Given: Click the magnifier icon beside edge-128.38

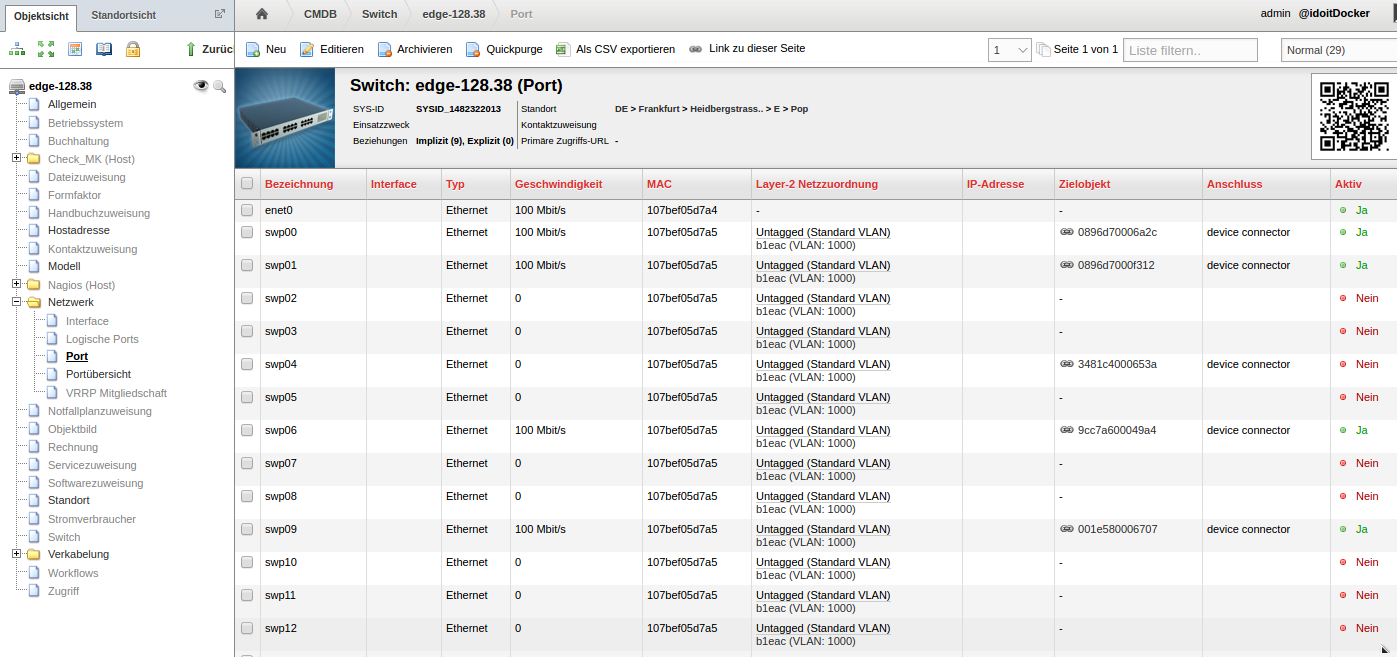Looking at the screenshot, I should 220,87.
